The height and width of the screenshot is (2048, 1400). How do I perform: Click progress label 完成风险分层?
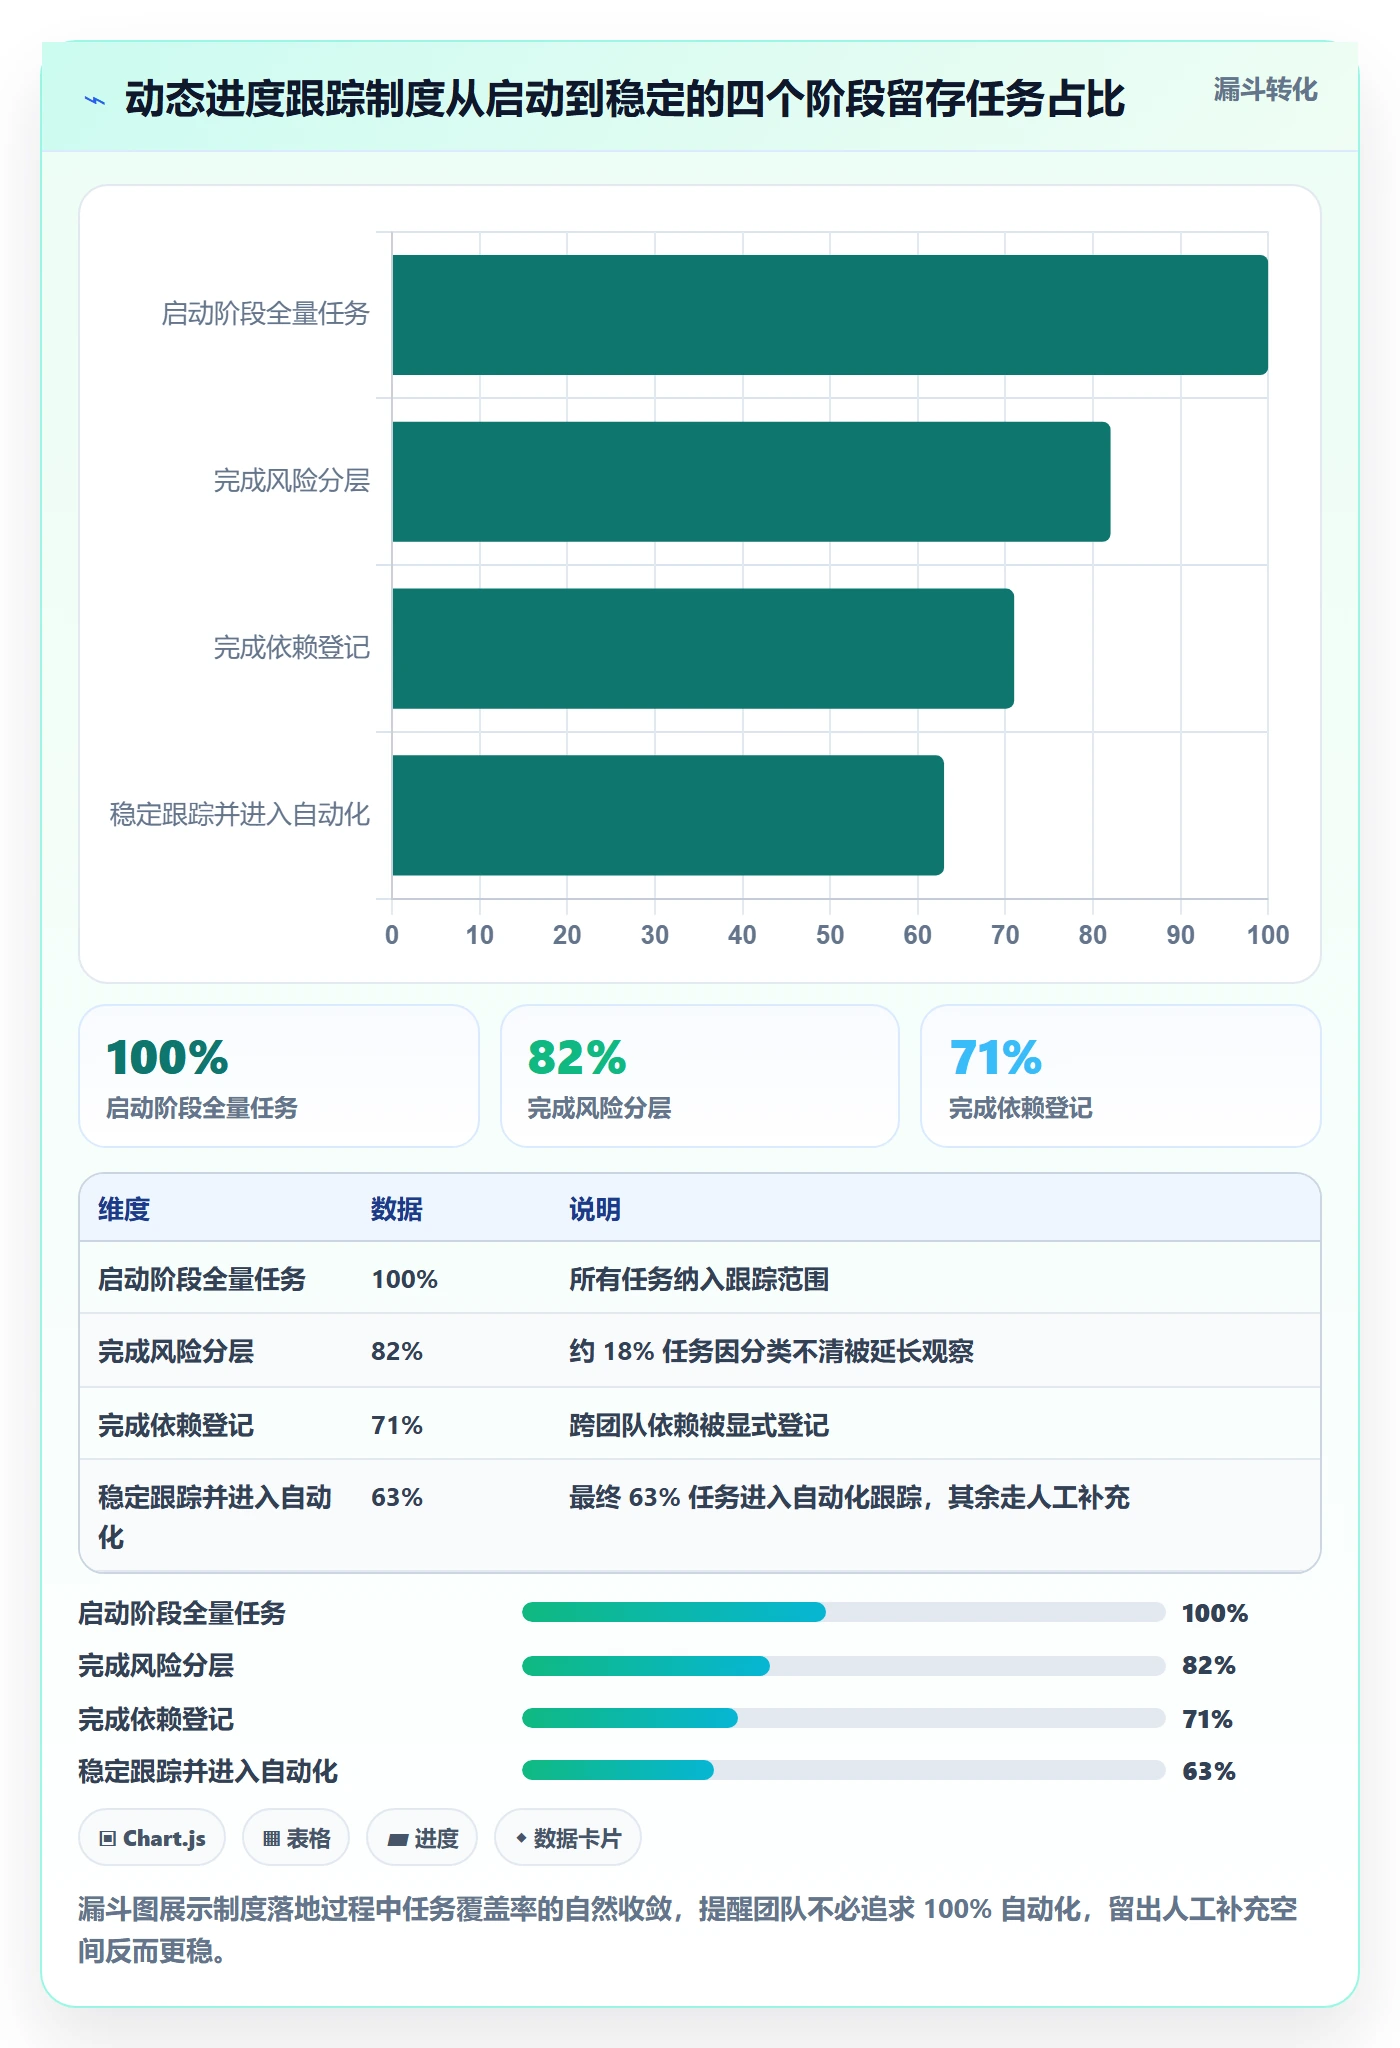(x=156, y=1665)
